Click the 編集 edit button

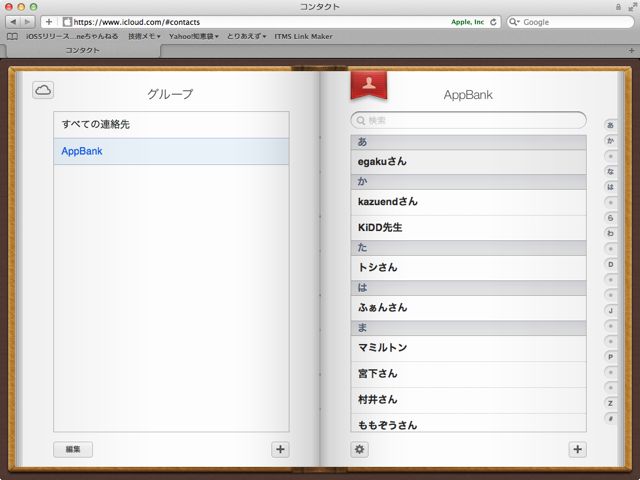(x=73, y=449)
